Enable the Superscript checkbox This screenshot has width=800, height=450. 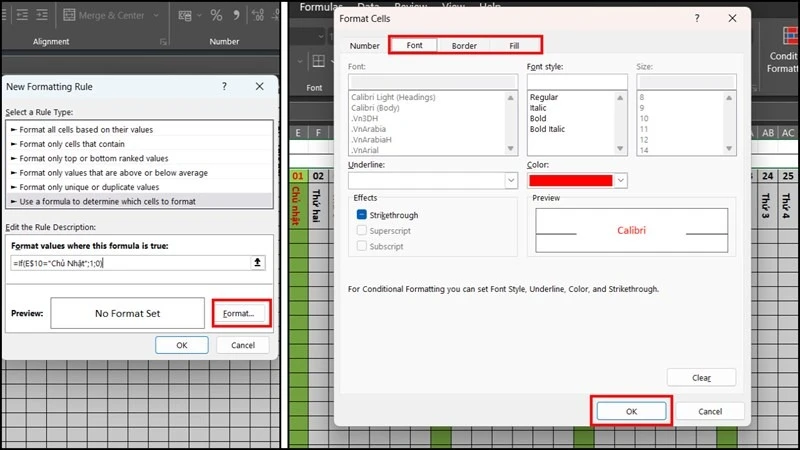[x=361, y=231]
